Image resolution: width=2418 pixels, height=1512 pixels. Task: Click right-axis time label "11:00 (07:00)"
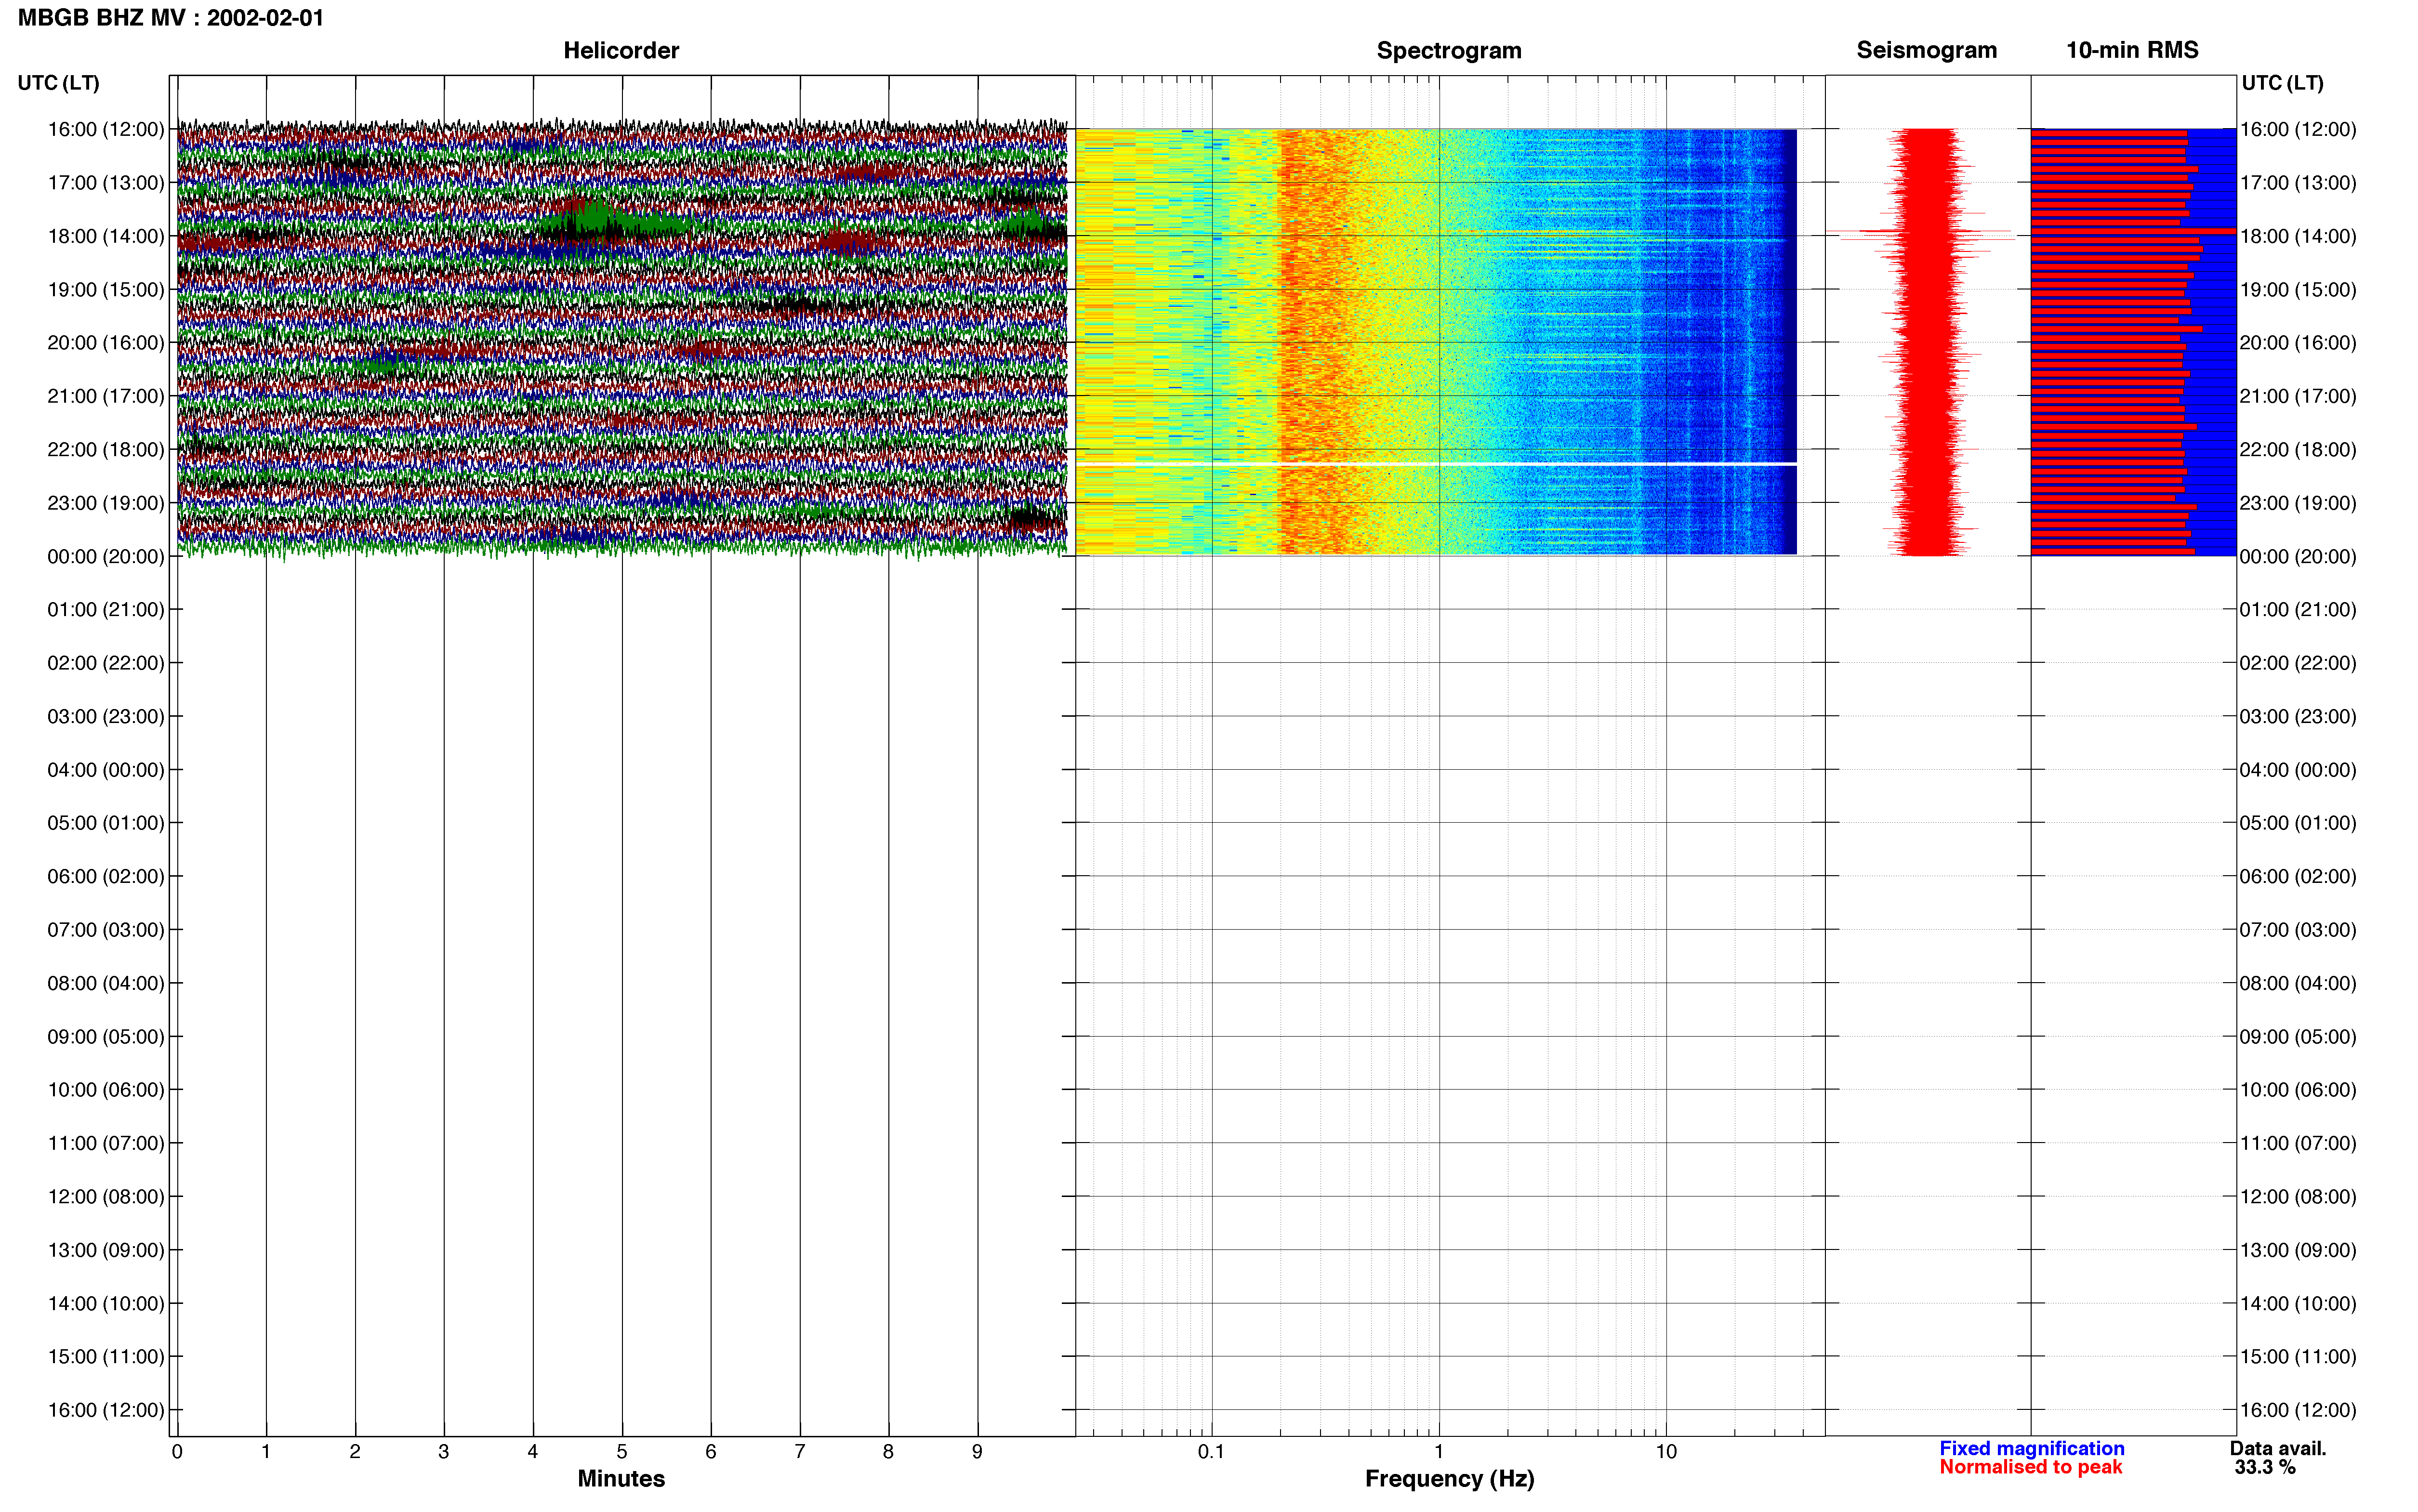[x=2298, y=1143]
